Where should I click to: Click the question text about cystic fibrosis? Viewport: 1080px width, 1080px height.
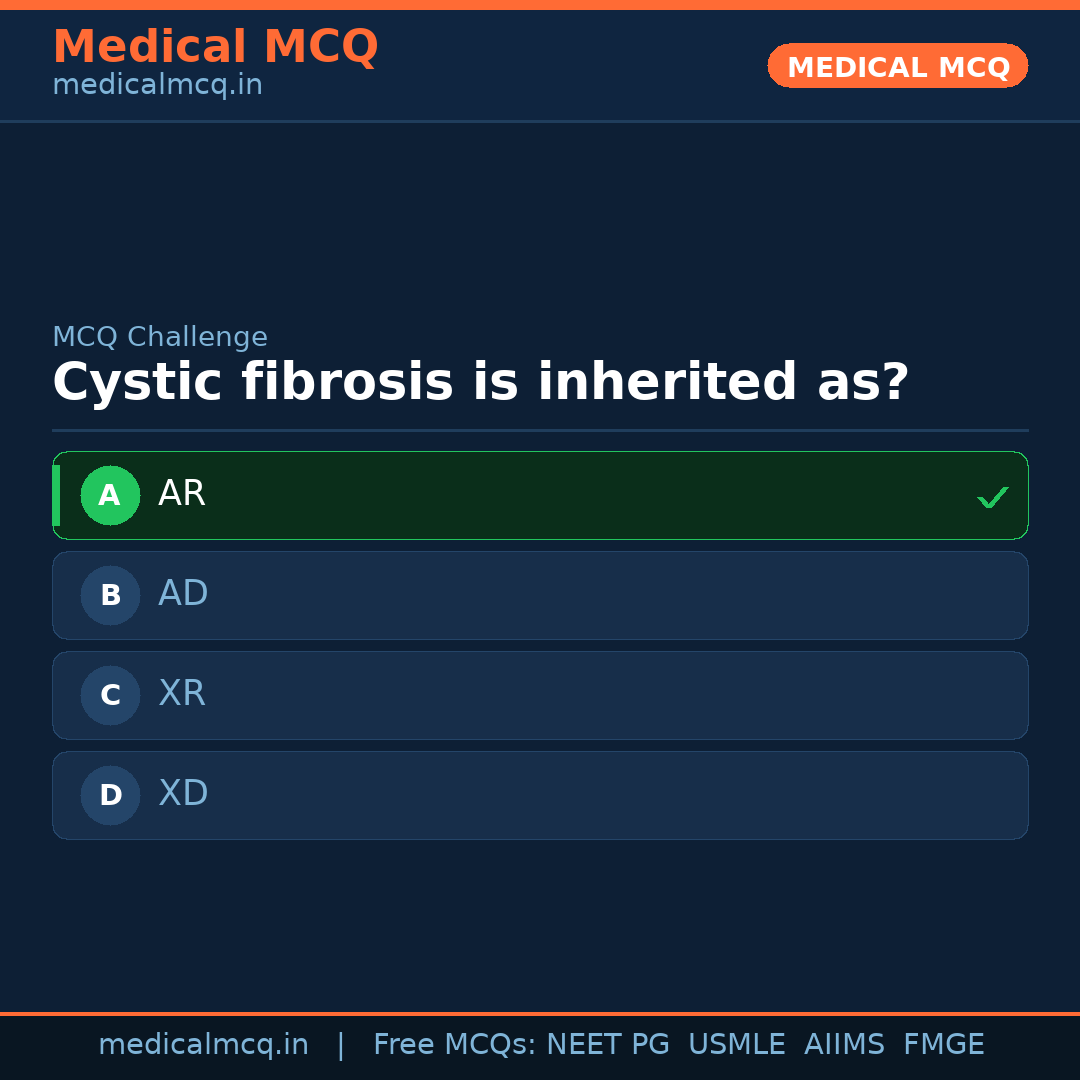click(x=480, y=381)
